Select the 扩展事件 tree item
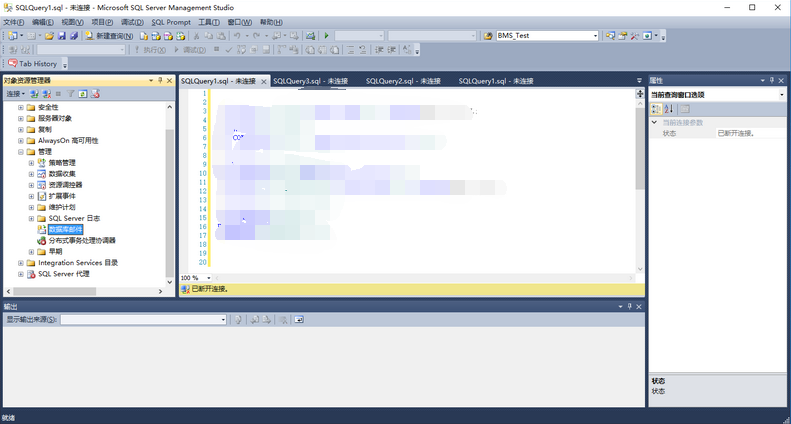The width and height of the screenshot is (791, 424). pos(62,196)
